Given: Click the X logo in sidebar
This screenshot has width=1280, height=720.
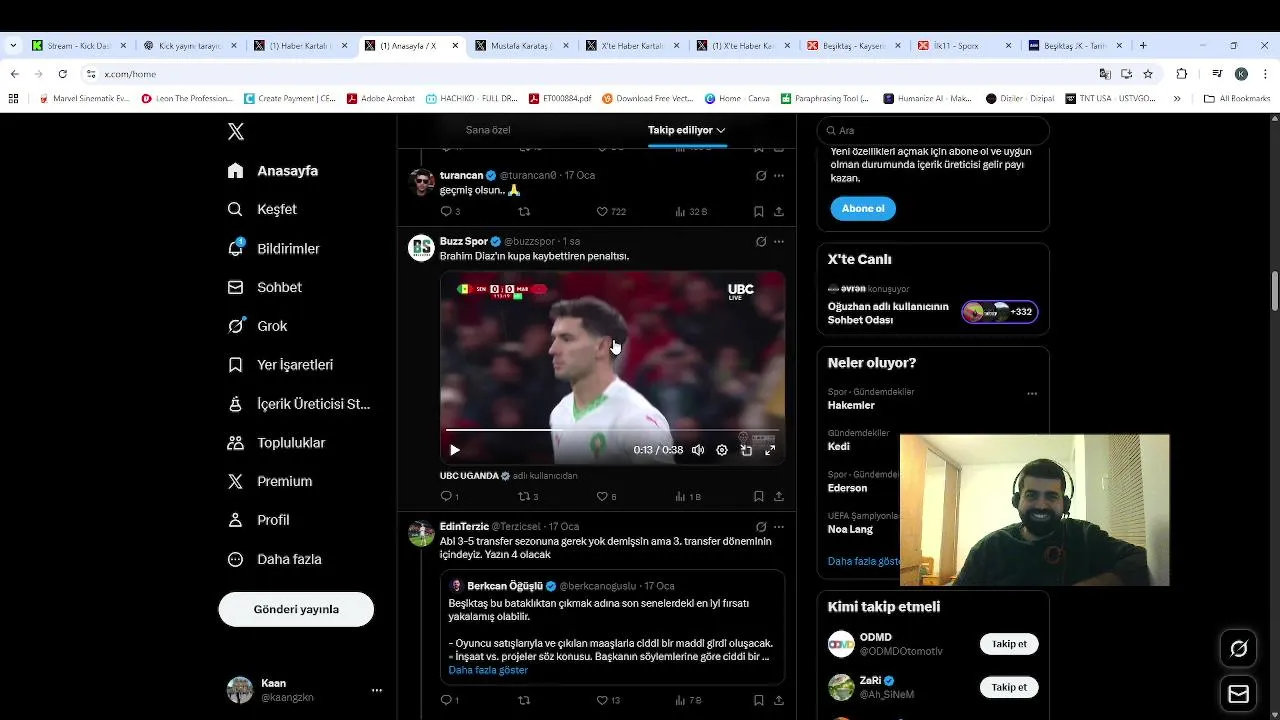Looking at the screenshot, I should (x=236, y=131).
